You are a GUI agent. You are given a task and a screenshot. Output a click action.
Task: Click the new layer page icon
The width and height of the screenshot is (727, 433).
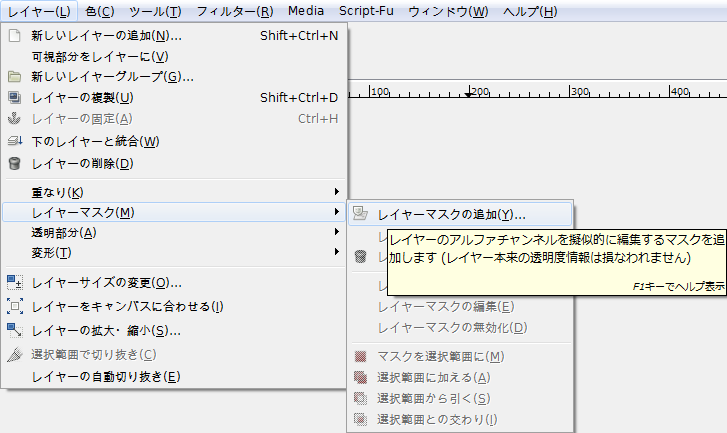click(14, 35)
